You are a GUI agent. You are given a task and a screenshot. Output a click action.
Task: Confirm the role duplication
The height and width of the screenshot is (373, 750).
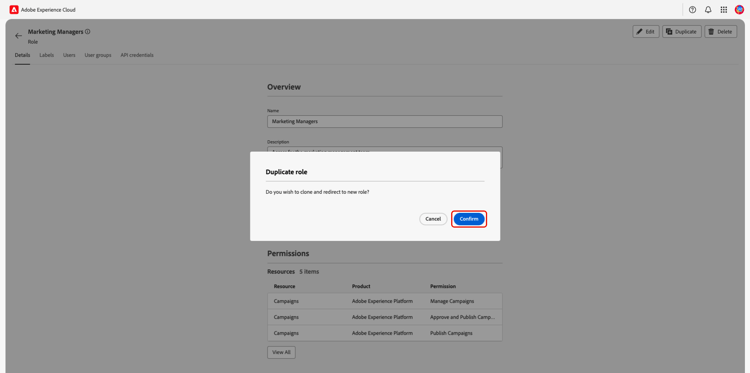(x=469, y=219)
